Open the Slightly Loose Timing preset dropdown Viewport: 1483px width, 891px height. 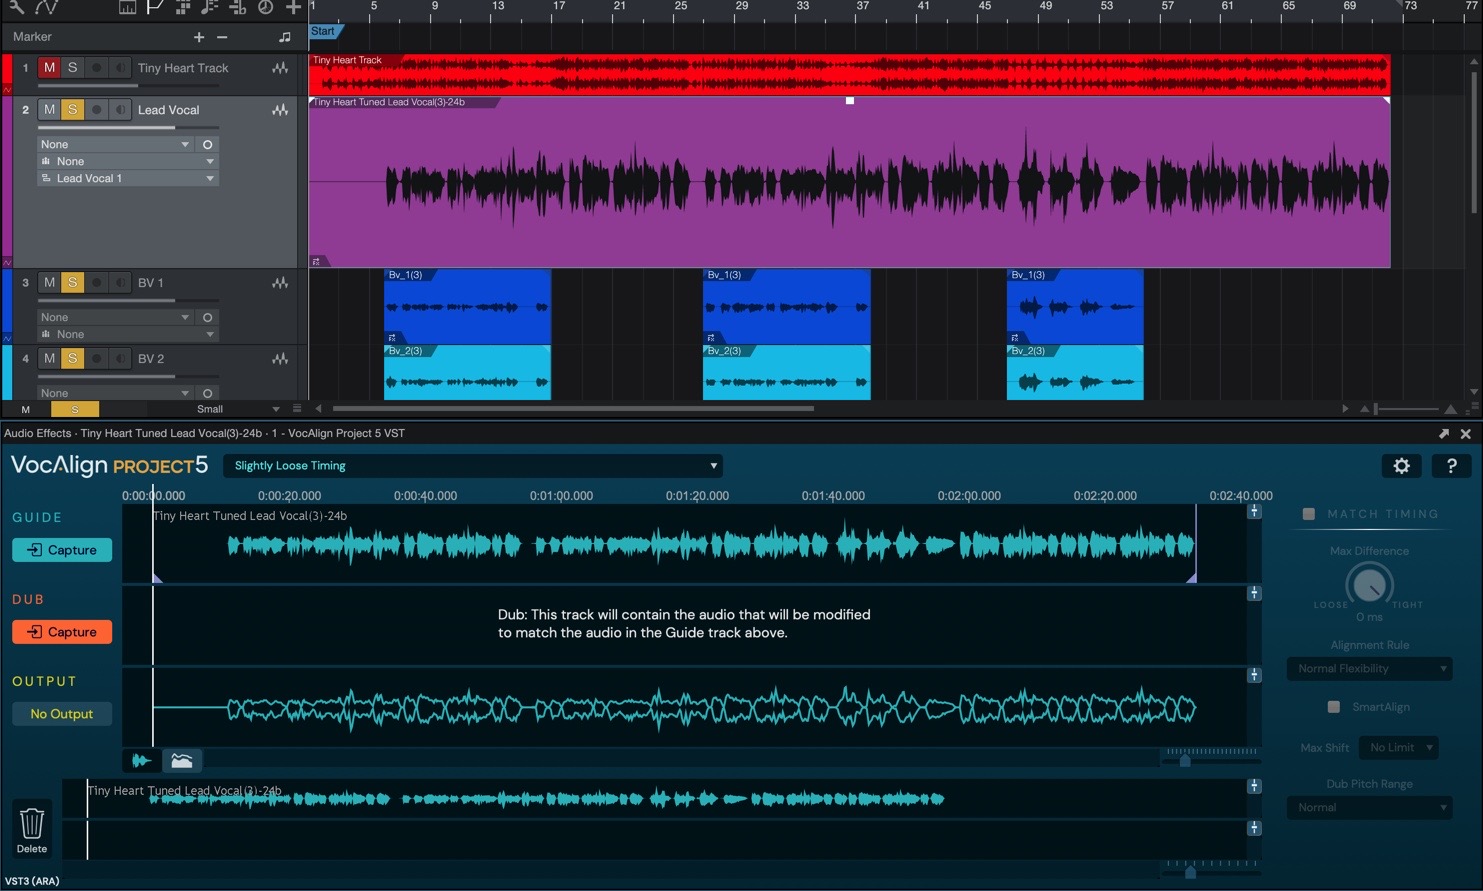pos(472,466)
